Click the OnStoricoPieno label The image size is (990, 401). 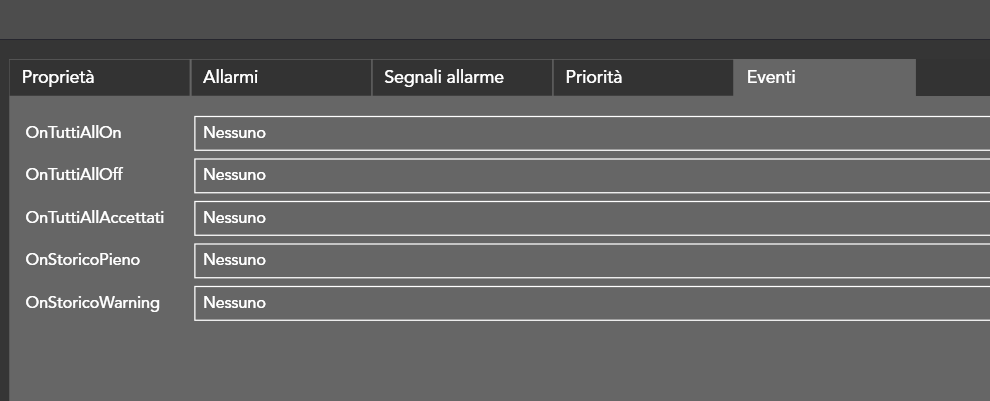[83, 260]
